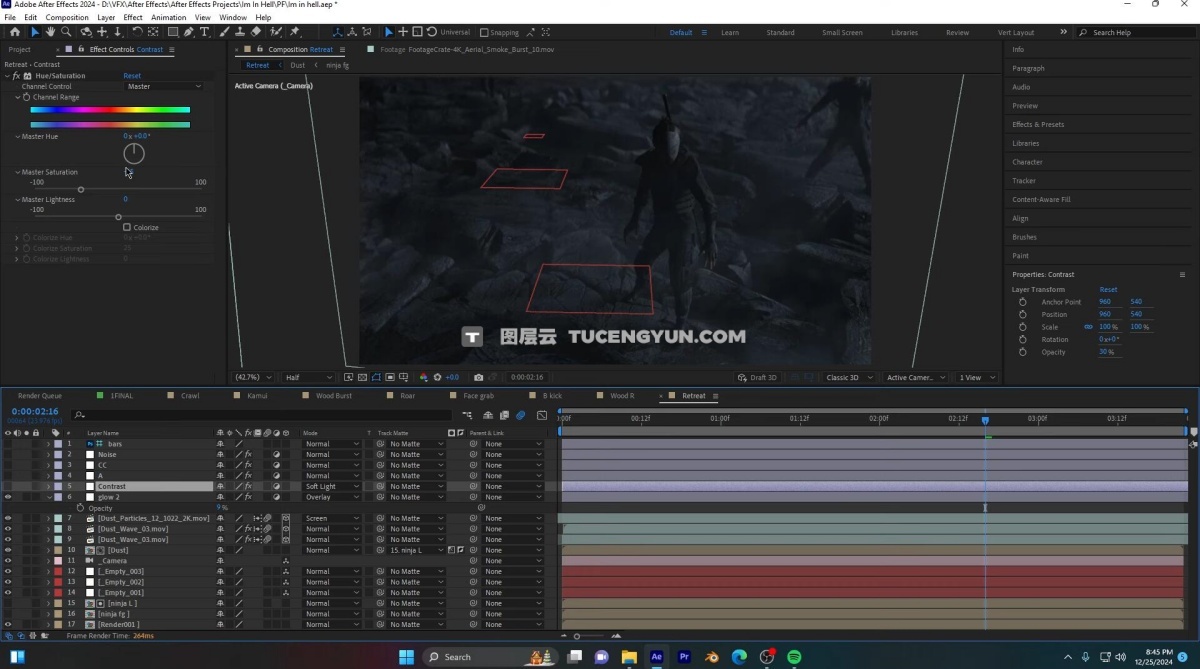1200x669 pixels.
Task: Select the Roto Brush tool
Action: point(276,32)
